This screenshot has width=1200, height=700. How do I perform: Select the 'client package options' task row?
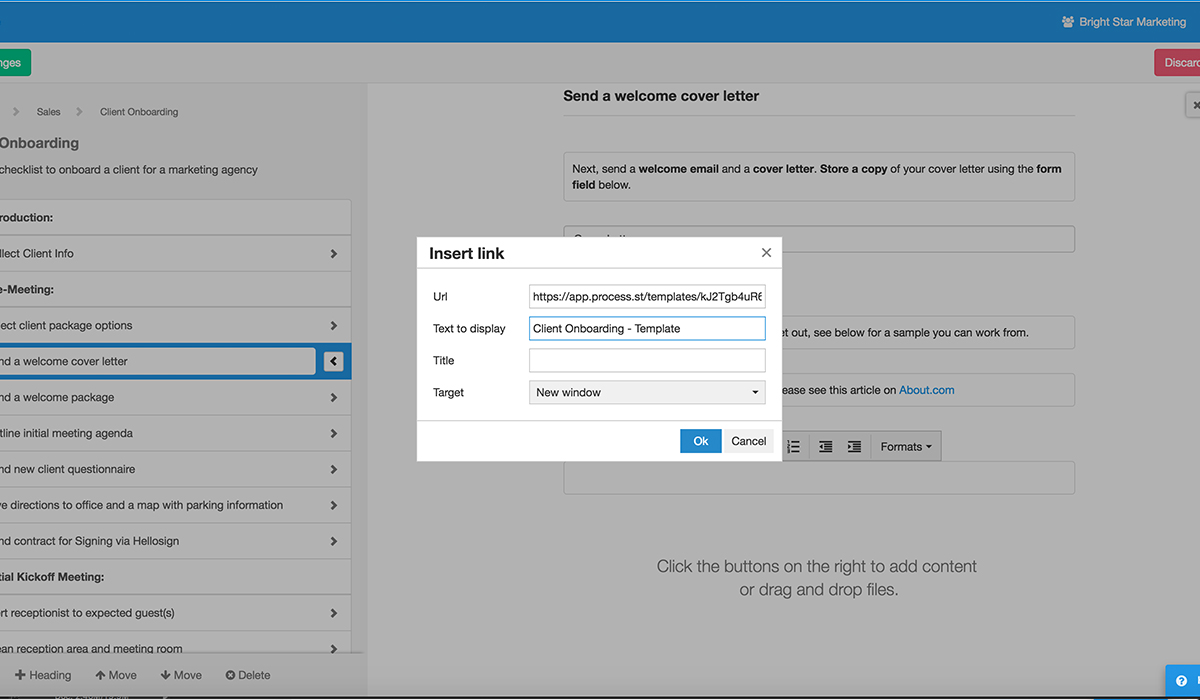[x=175, y=326]
